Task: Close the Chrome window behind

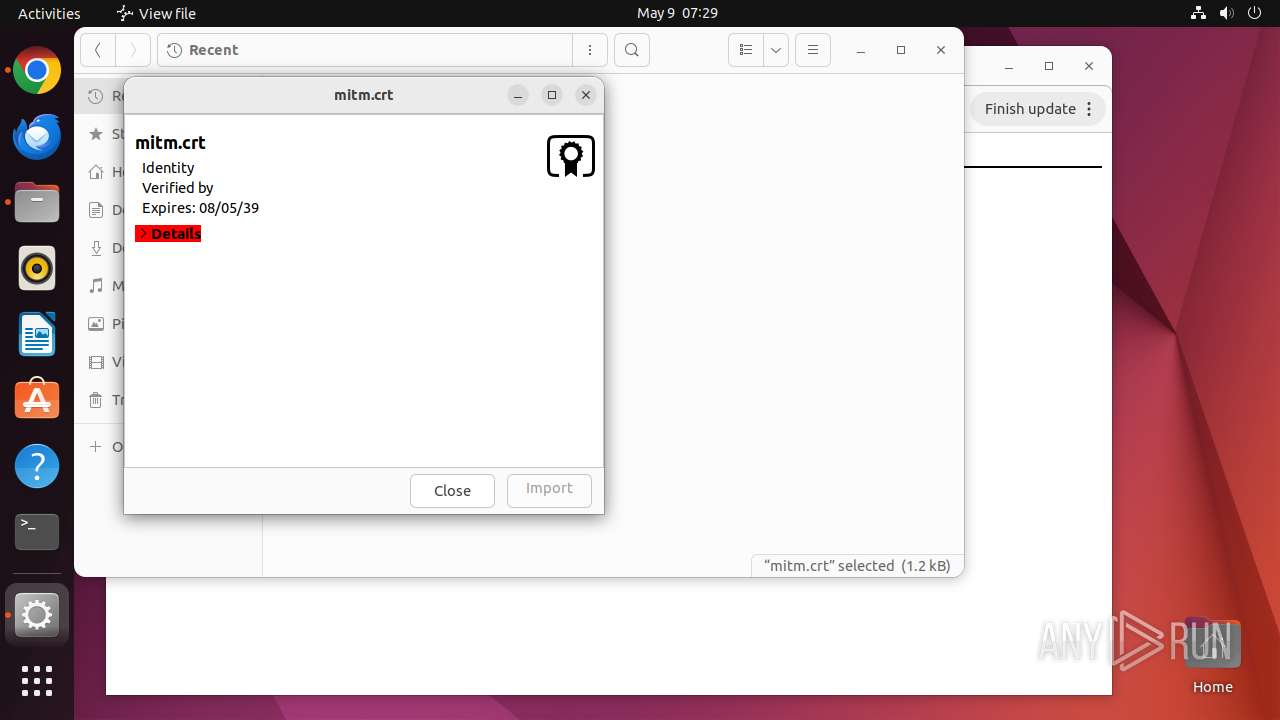Action: [x=1089, y=66]
